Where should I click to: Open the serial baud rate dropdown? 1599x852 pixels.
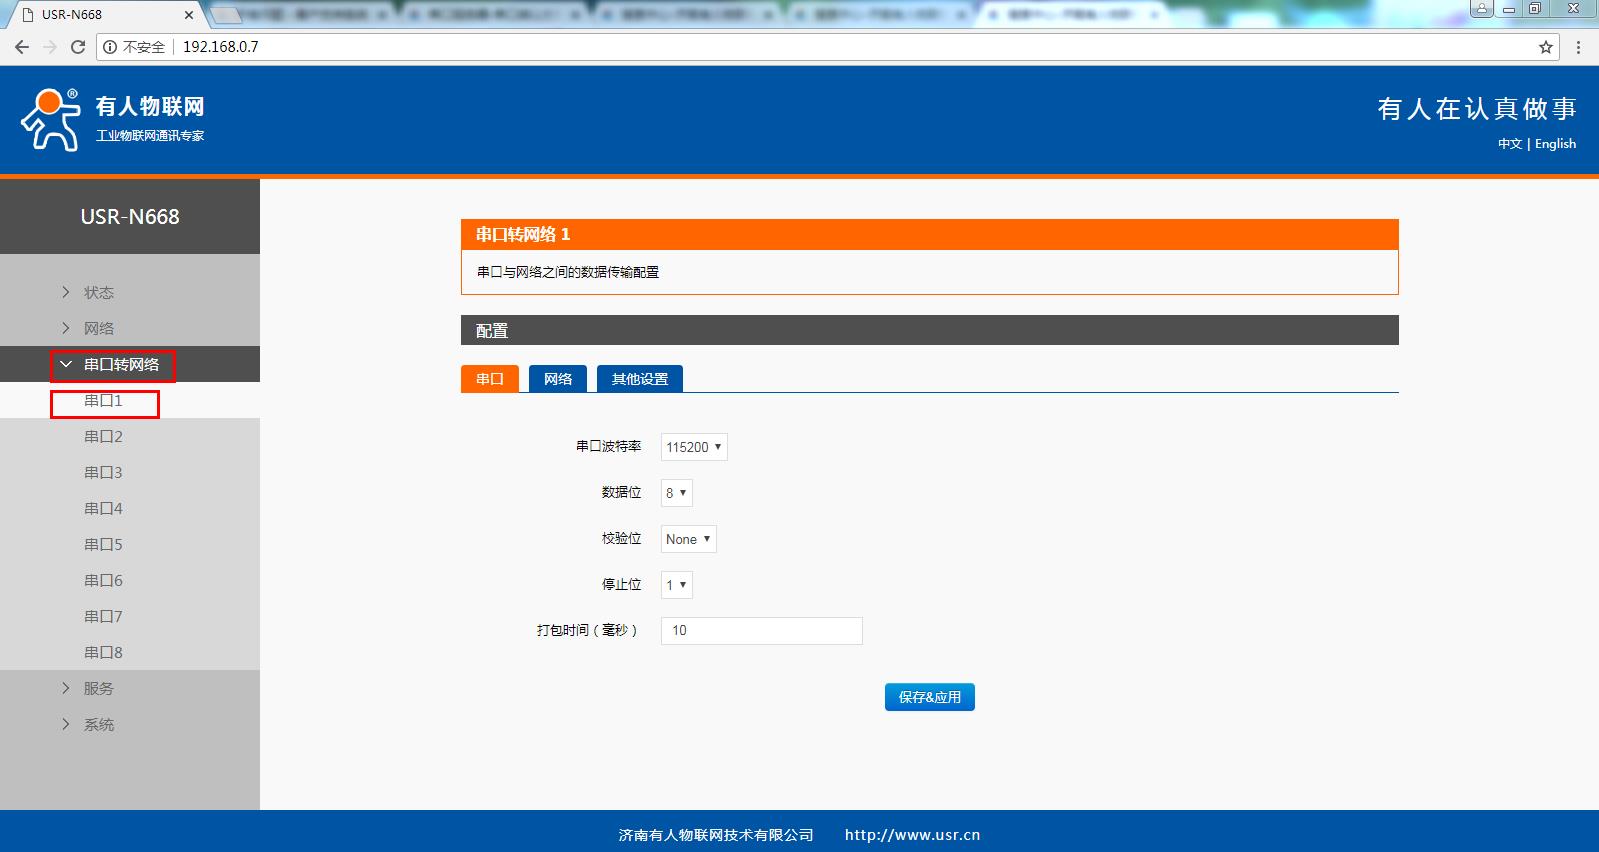tap(693, 447)
